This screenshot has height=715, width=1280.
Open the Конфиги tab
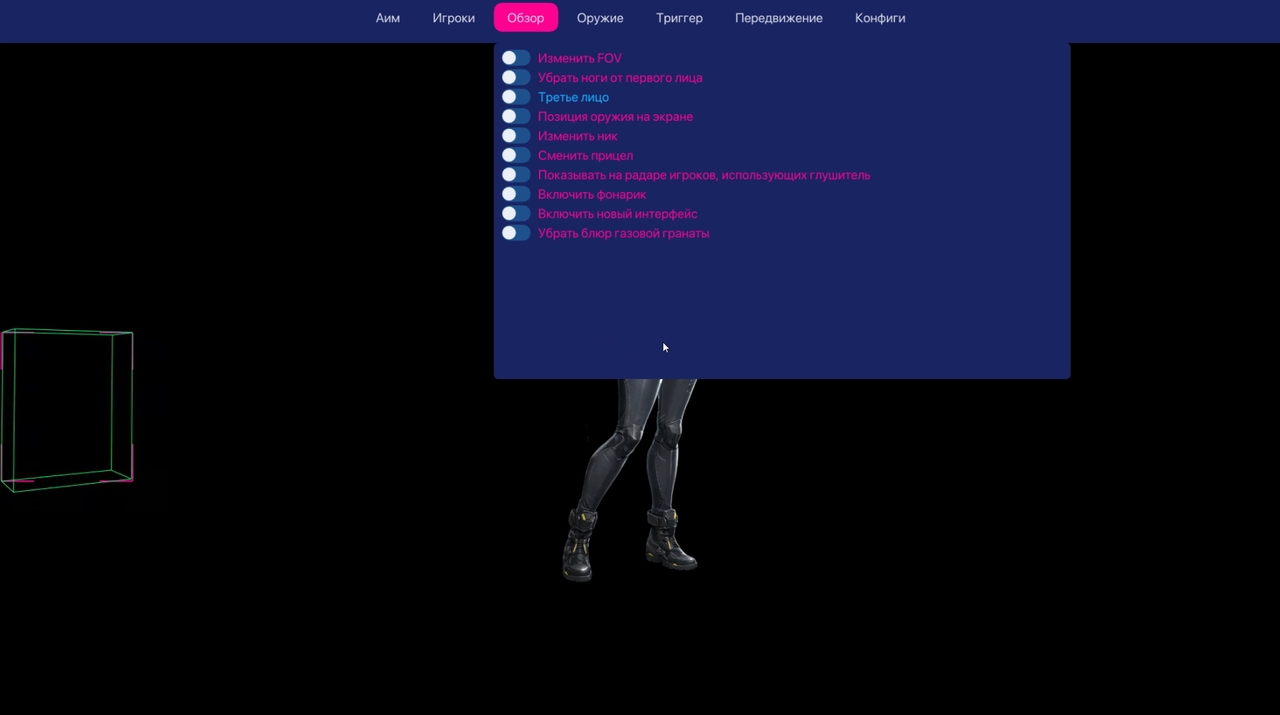click(880, 18)
